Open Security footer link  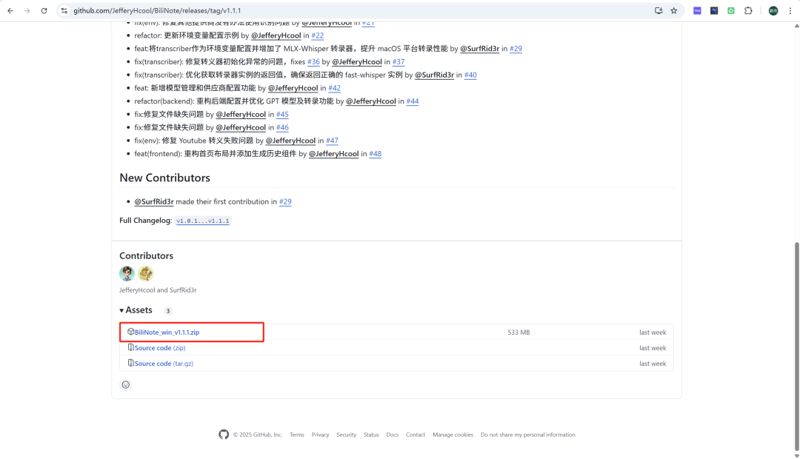[x=346, y=435]
